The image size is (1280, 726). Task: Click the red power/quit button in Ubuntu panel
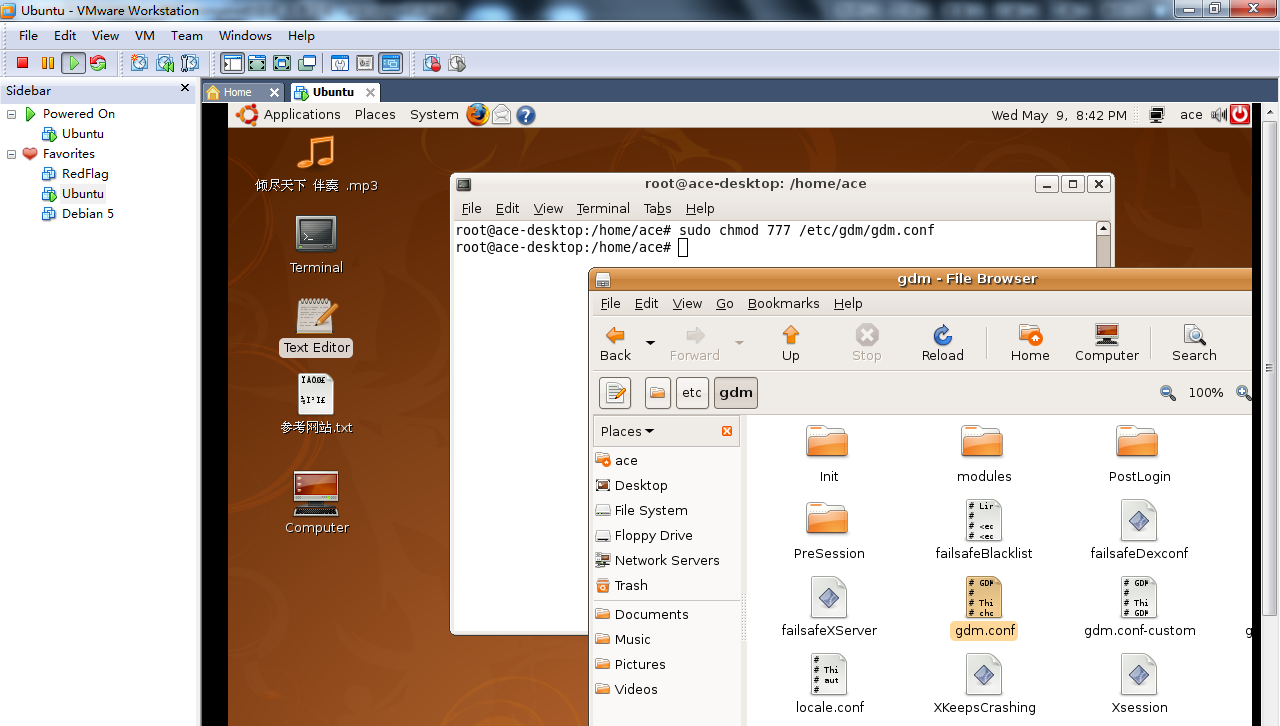(x=1240, y=114)
